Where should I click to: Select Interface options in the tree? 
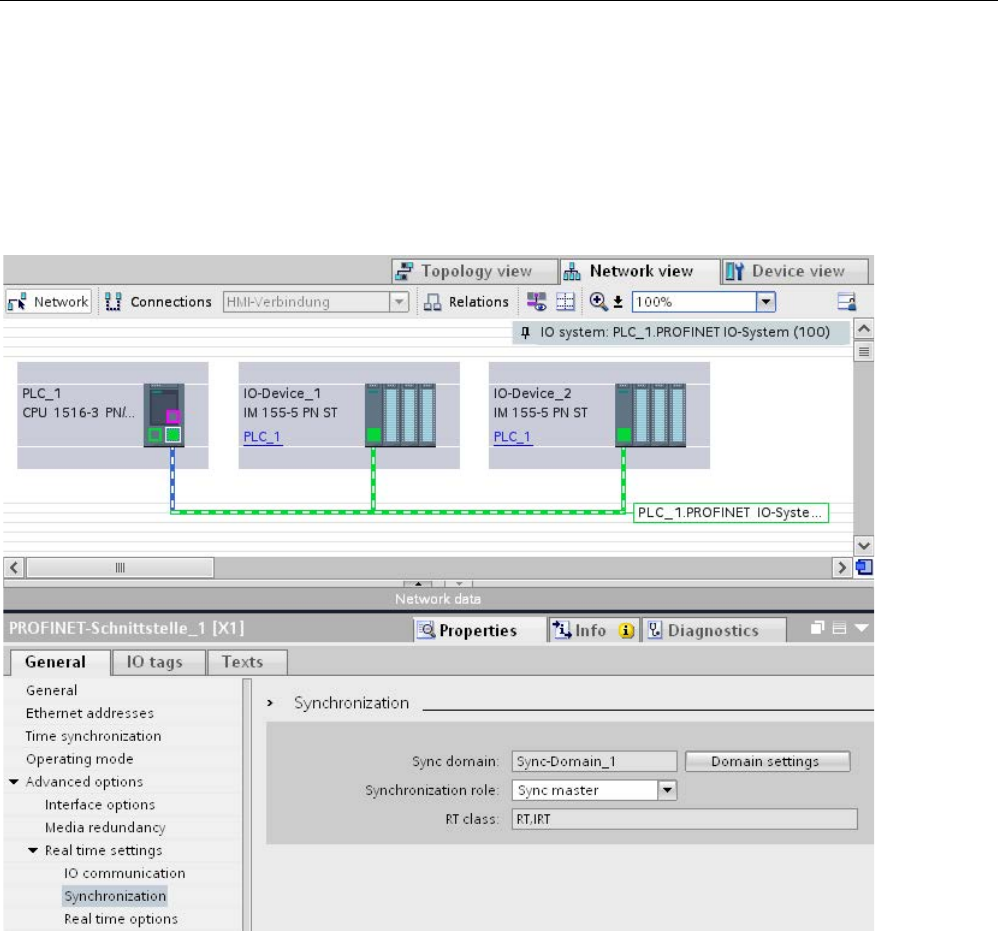[x=100, y=805]
